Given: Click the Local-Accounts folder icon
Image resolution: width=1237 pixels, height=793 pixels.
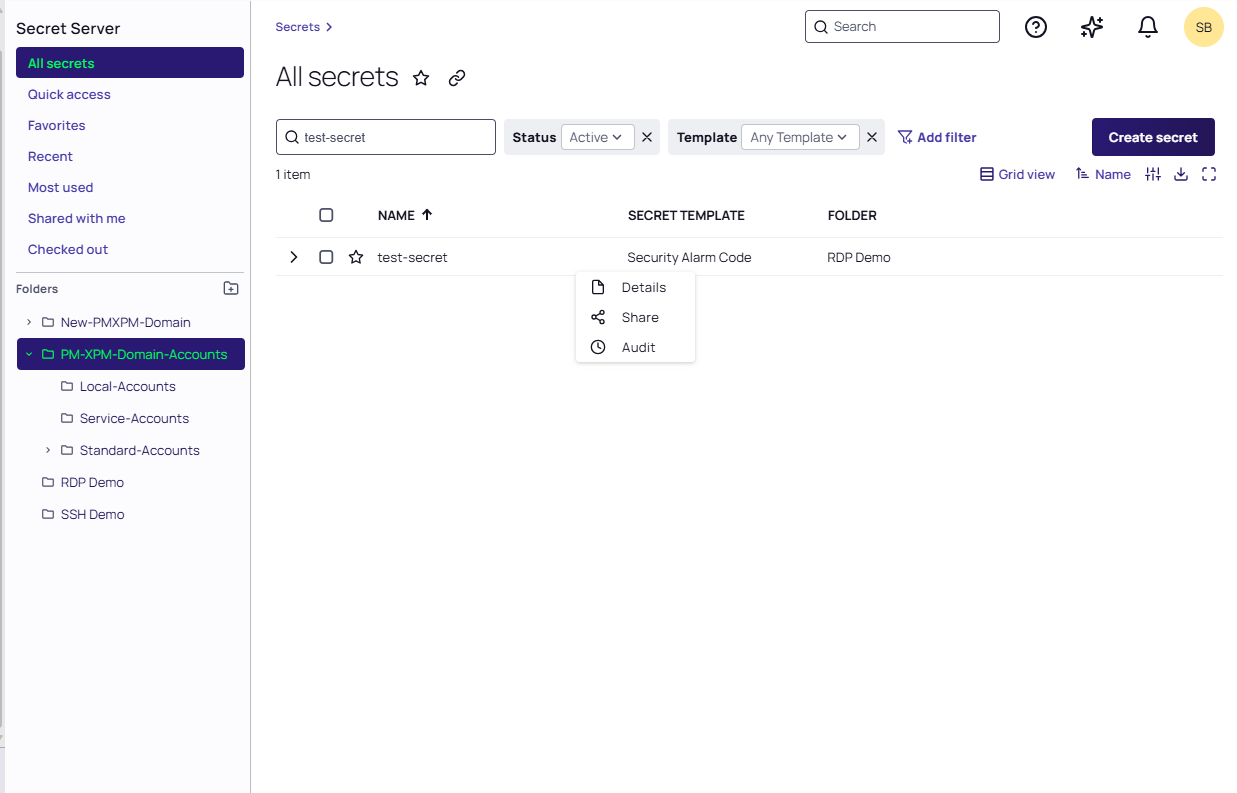Looking at the screenshot, I should point(67,386).
